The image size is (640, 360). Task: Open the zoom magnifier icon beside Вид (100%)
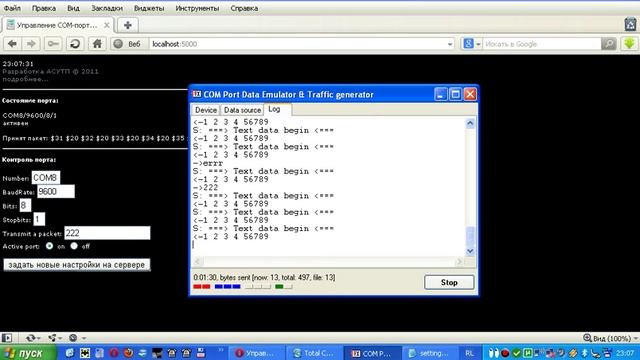[x=587, y=338]
